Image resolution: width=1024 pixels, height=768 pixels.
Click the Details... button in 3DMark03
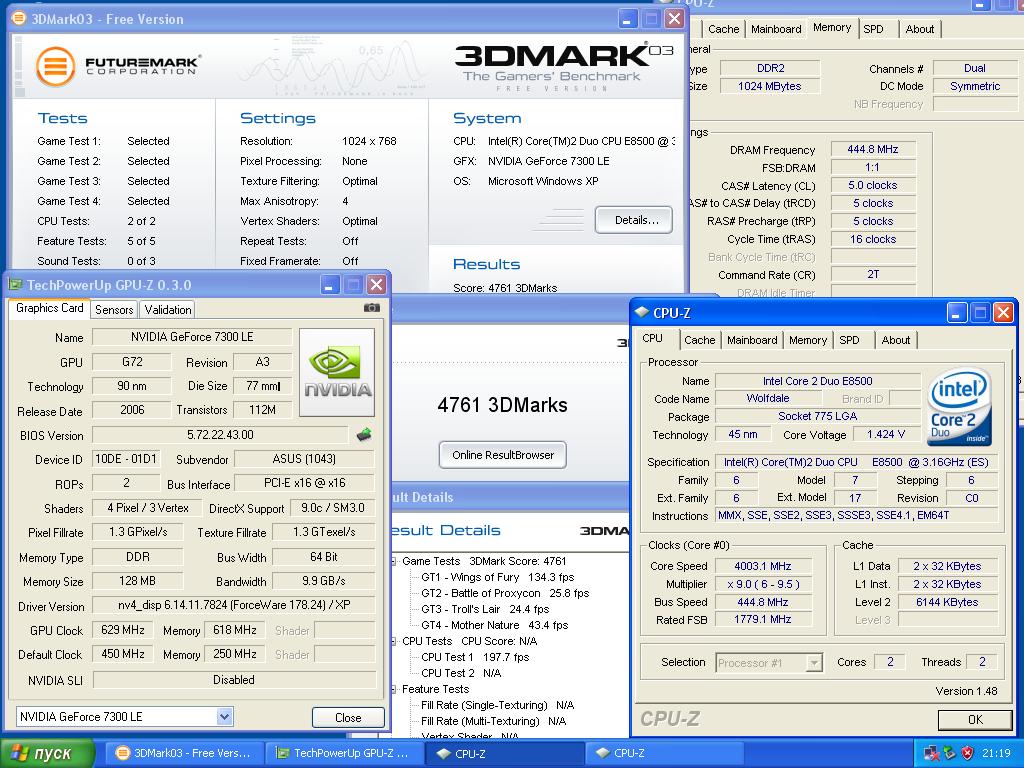[x=634, y=220]
